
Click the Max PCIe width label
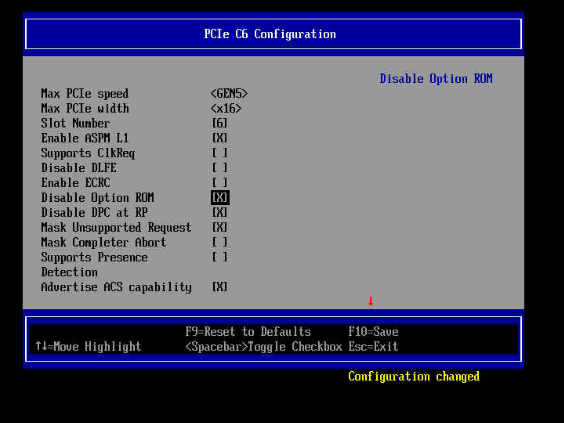click(x=85, y=108)
